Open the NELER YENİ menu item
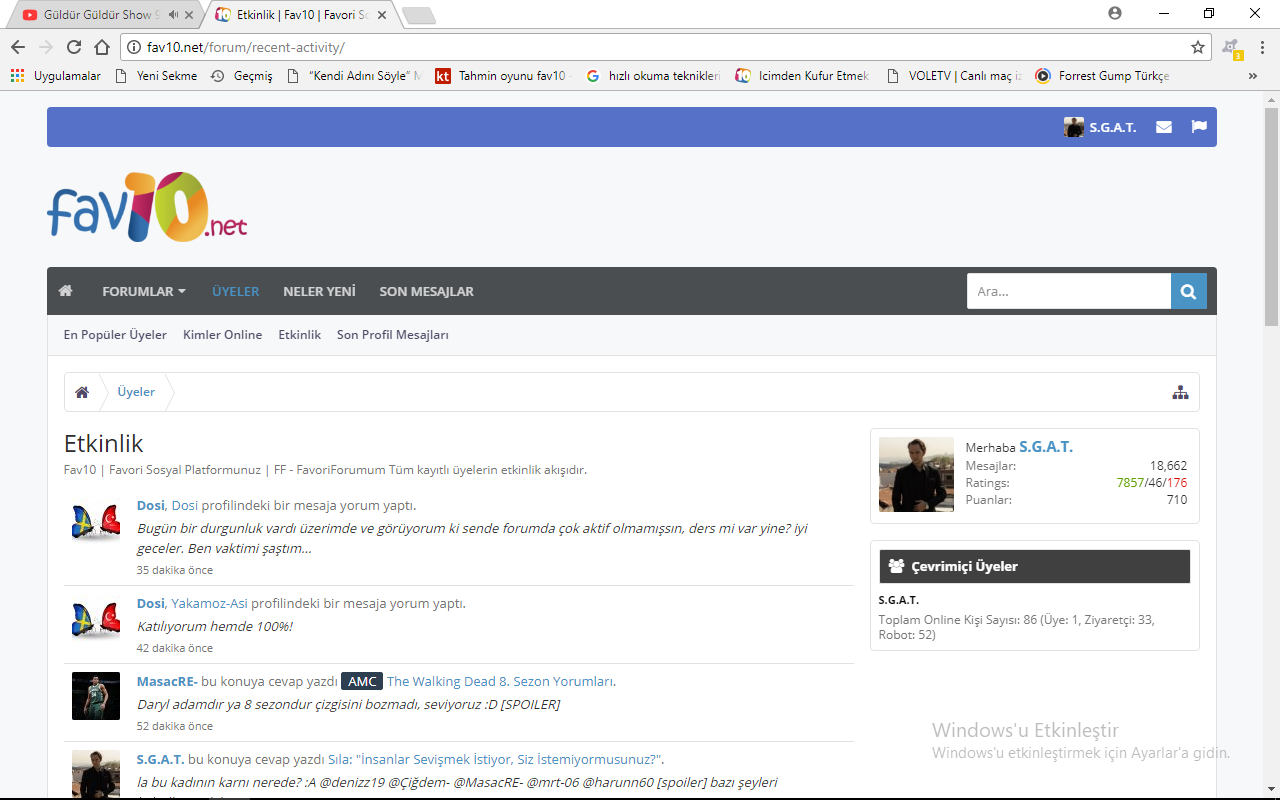This screenshot has height=800, width=1280. pos(319,291)
